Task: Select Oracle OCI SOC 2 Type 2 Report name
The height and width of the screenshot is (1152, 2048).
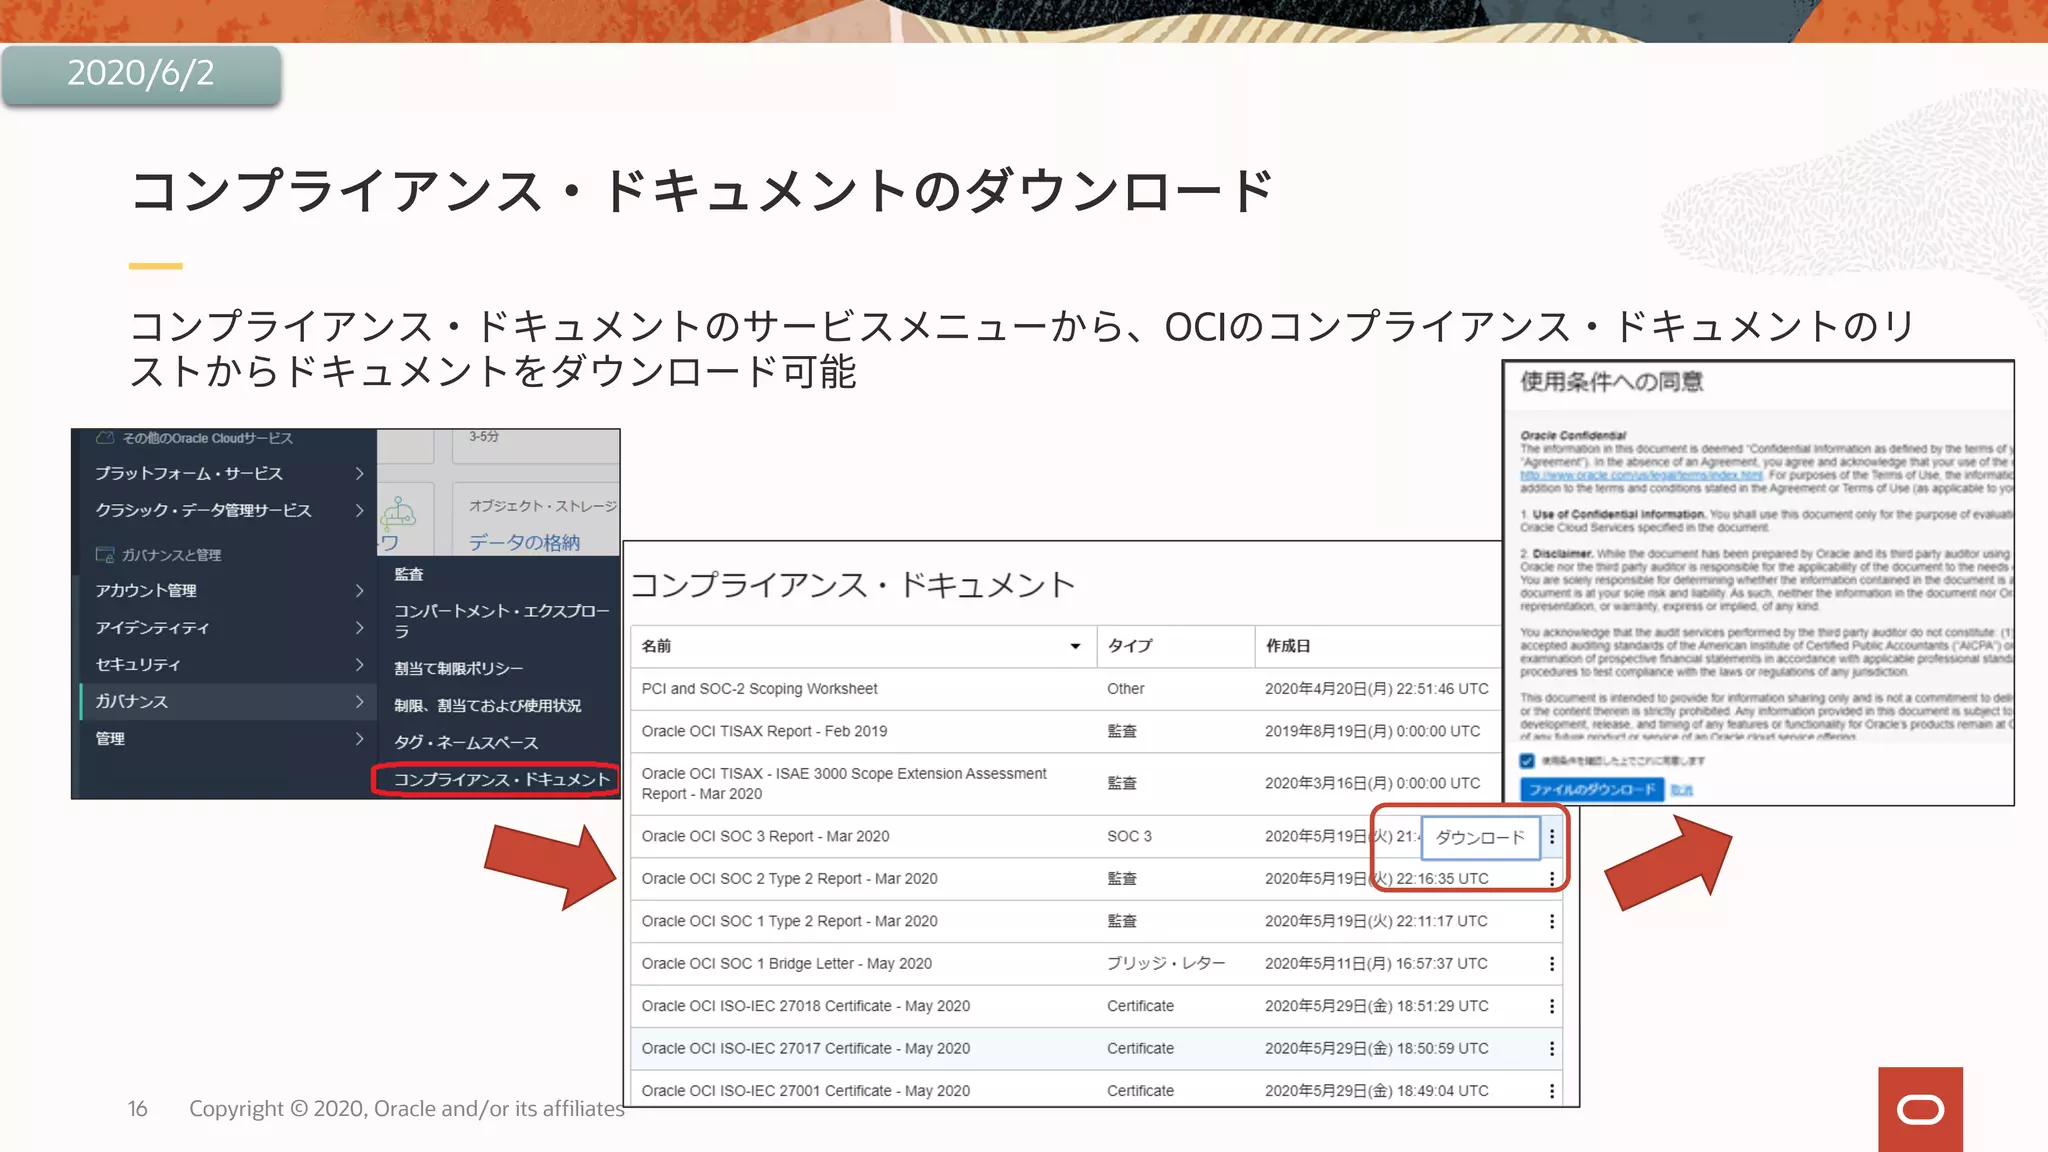Action: pyautogui.click(x=789, y=878)
